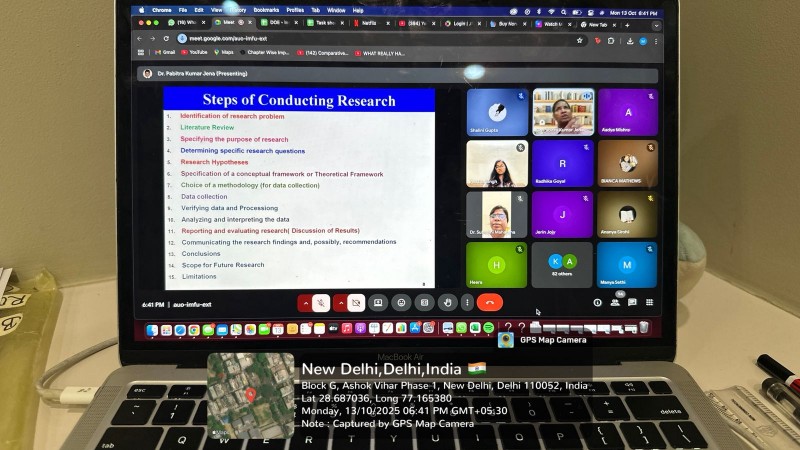Open the Gmail bookmark

point(168,52)
